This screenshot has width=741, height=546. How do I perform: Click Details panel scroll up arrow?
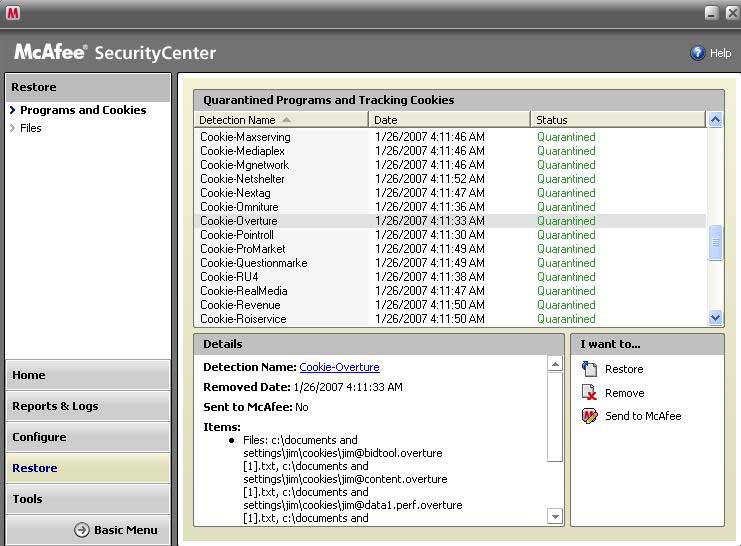click(555, 364)
